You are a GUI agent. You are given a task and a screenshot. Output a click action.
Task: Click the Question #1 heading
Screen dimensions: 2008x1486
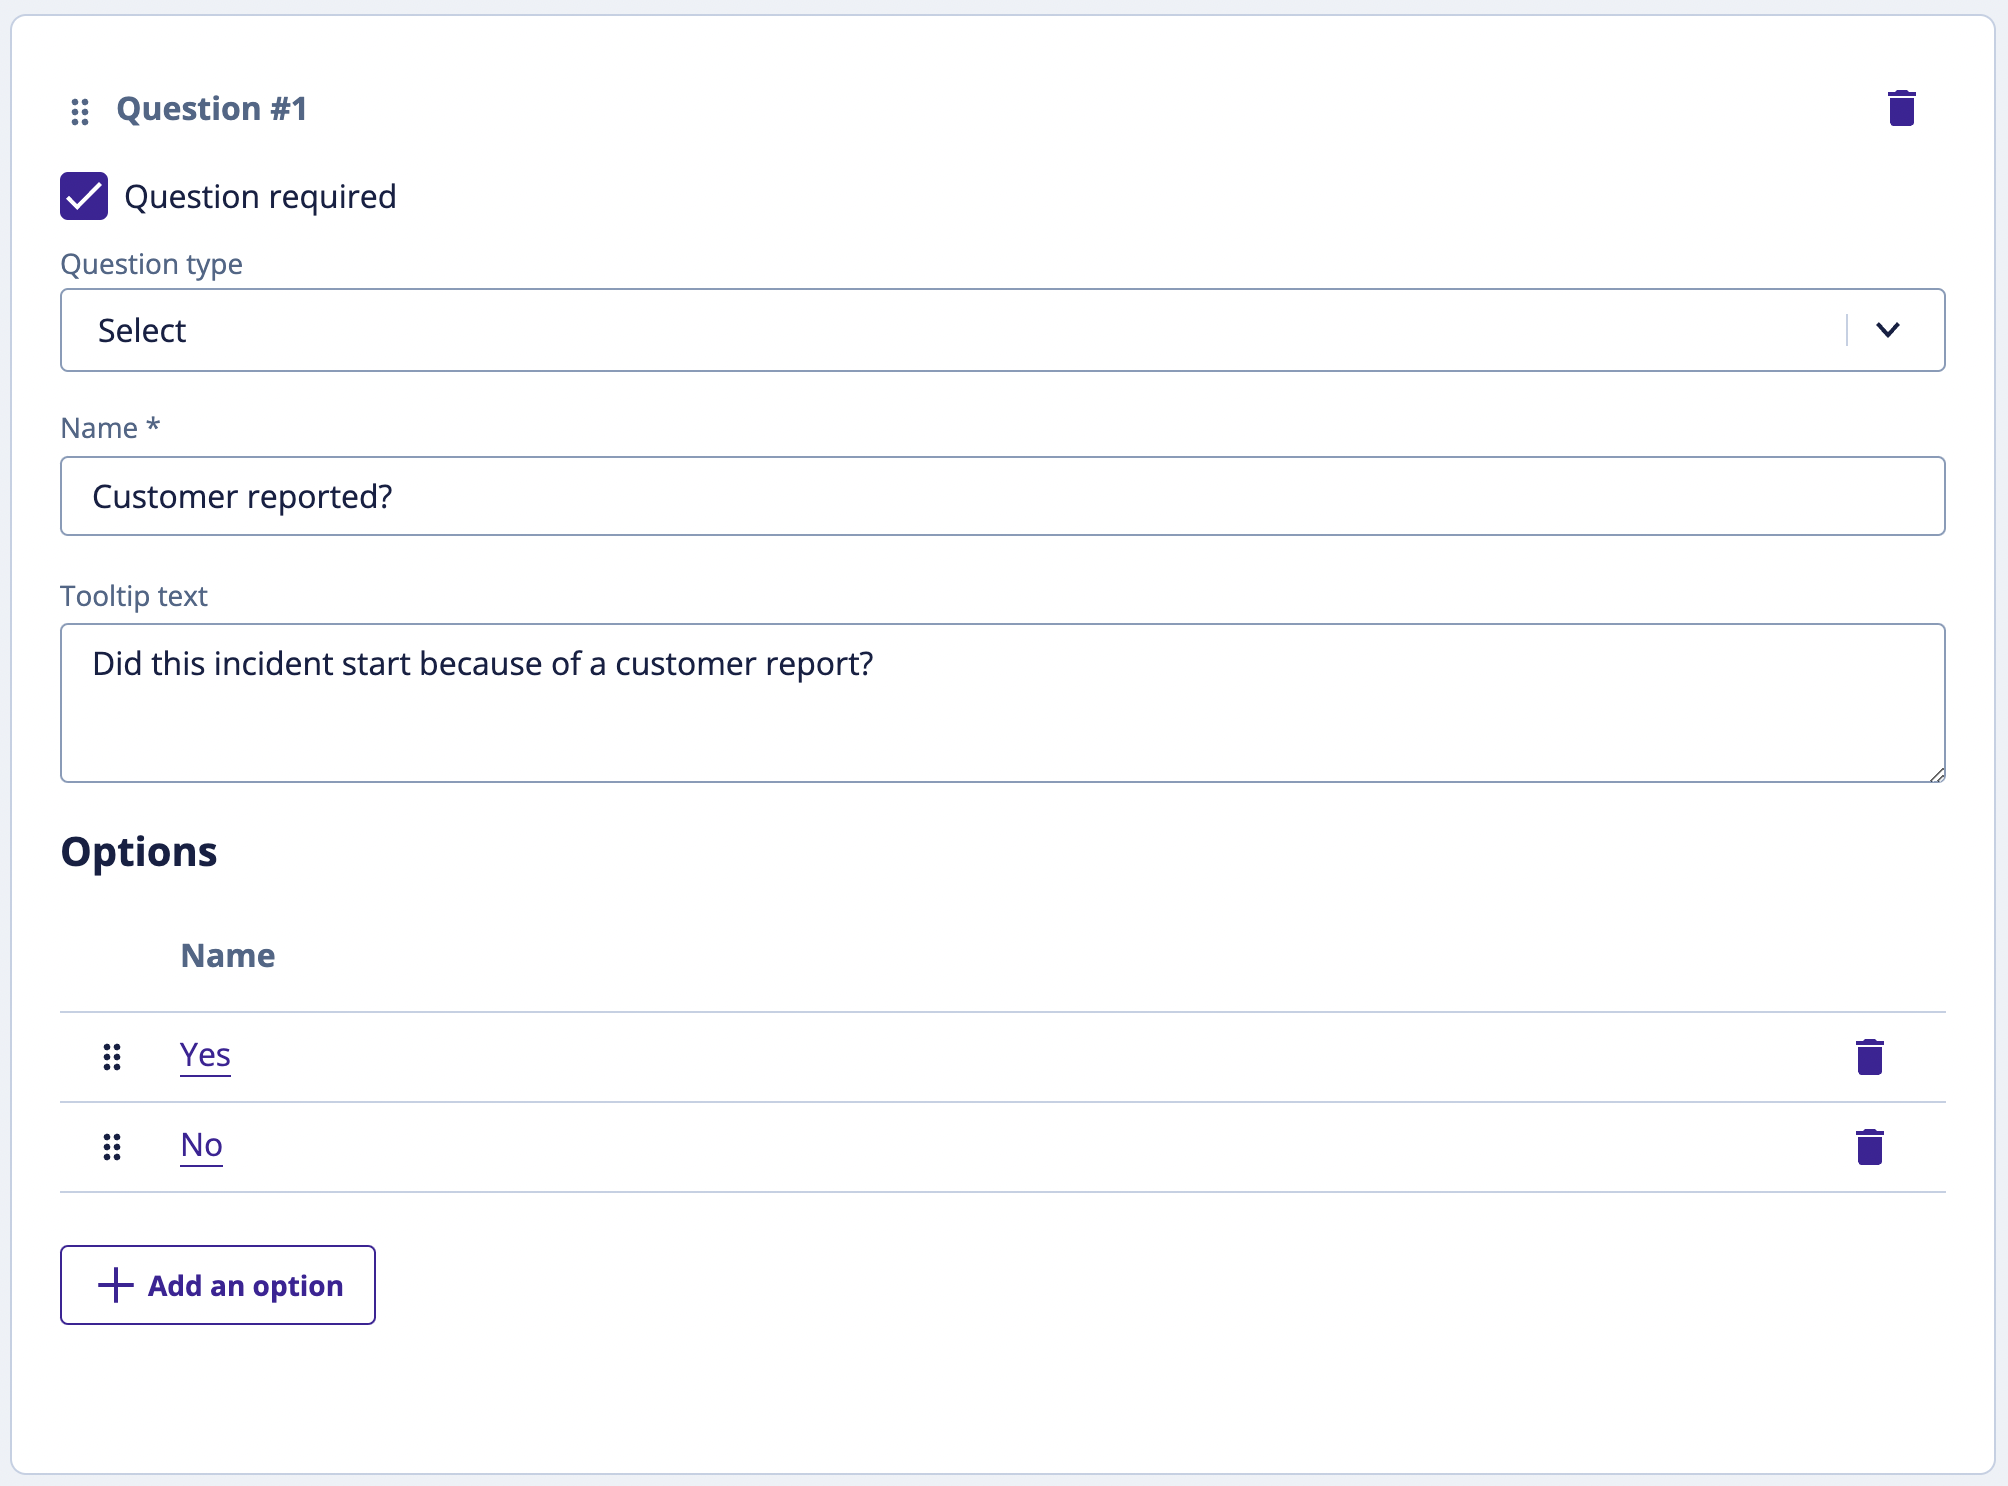tap(212, 109)
